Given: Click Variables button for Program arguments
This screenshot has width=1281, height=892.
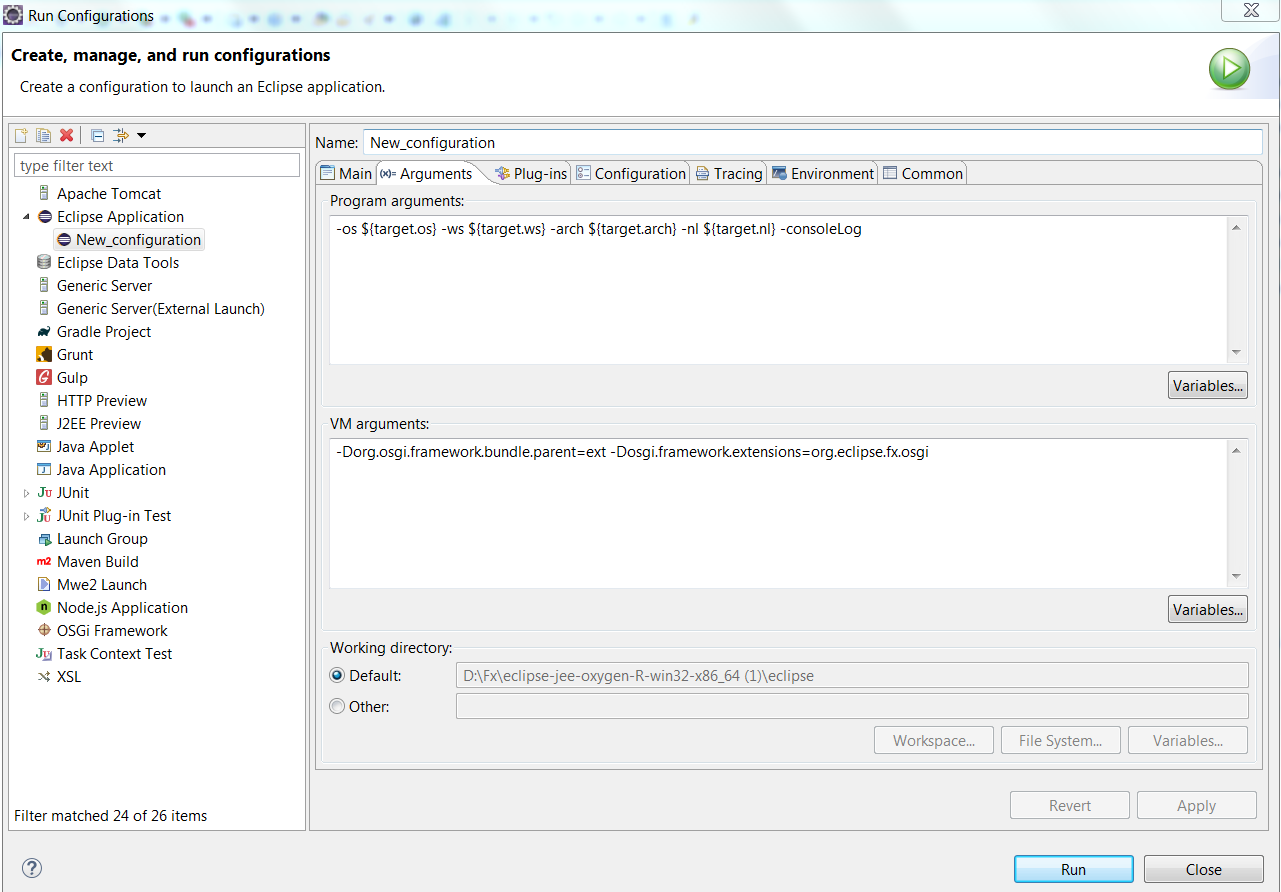Looking at the screenshot, I should [x=1208, y=386].
